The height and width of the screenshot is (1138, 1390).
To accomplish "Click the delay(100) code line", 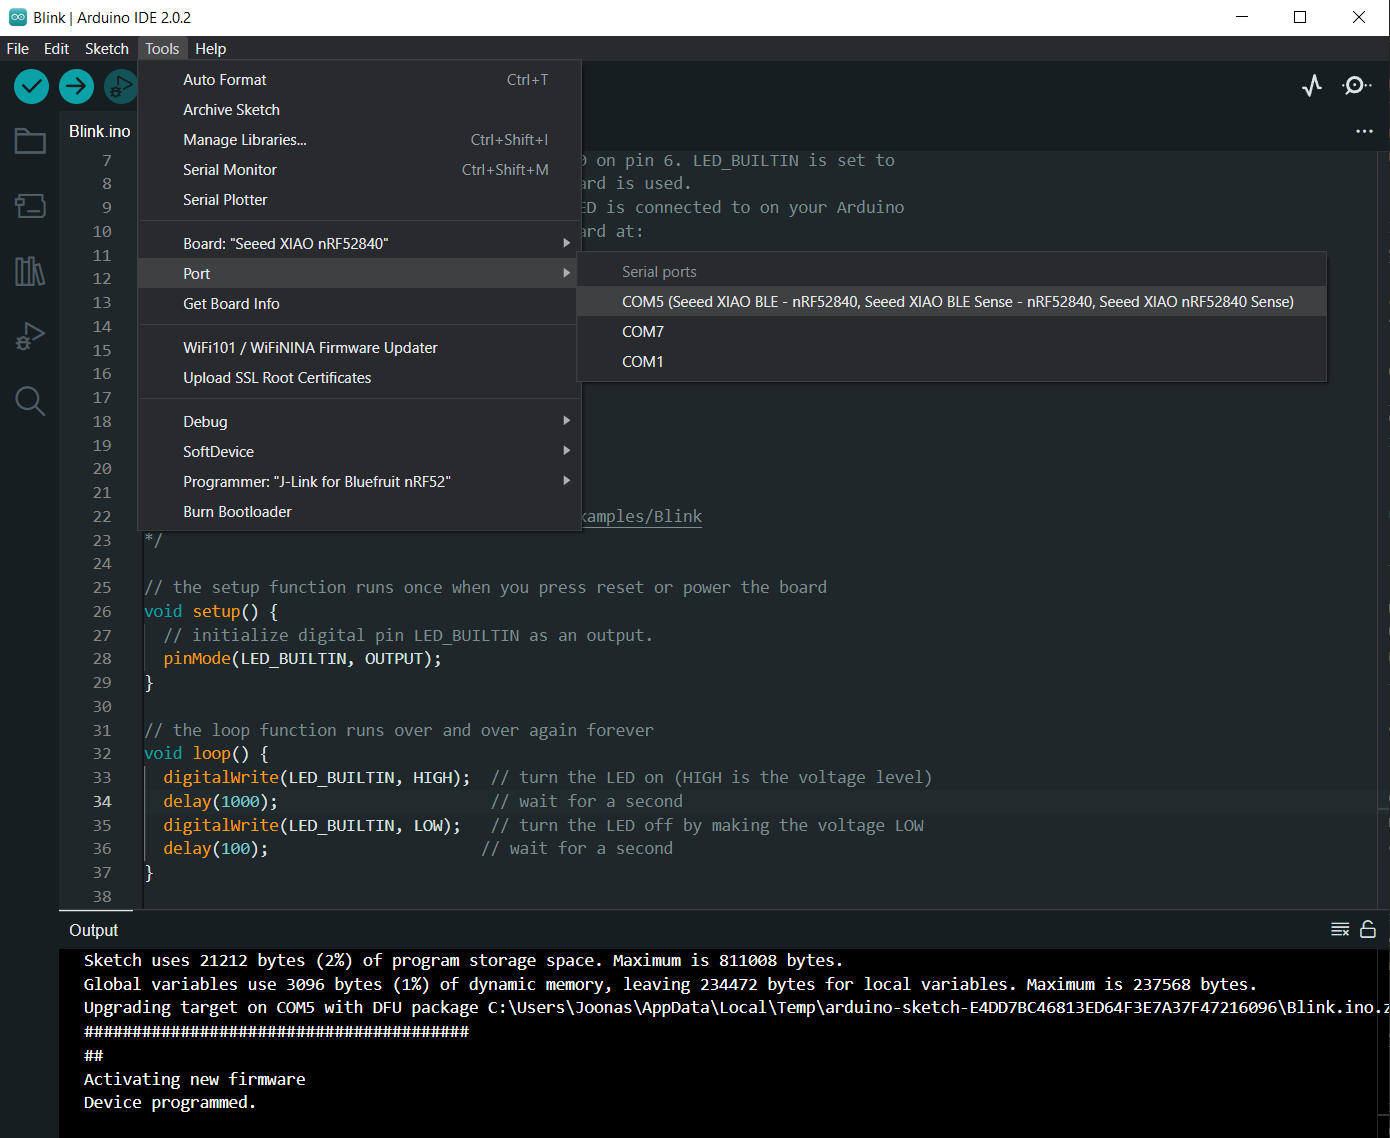I will [216, 849].
